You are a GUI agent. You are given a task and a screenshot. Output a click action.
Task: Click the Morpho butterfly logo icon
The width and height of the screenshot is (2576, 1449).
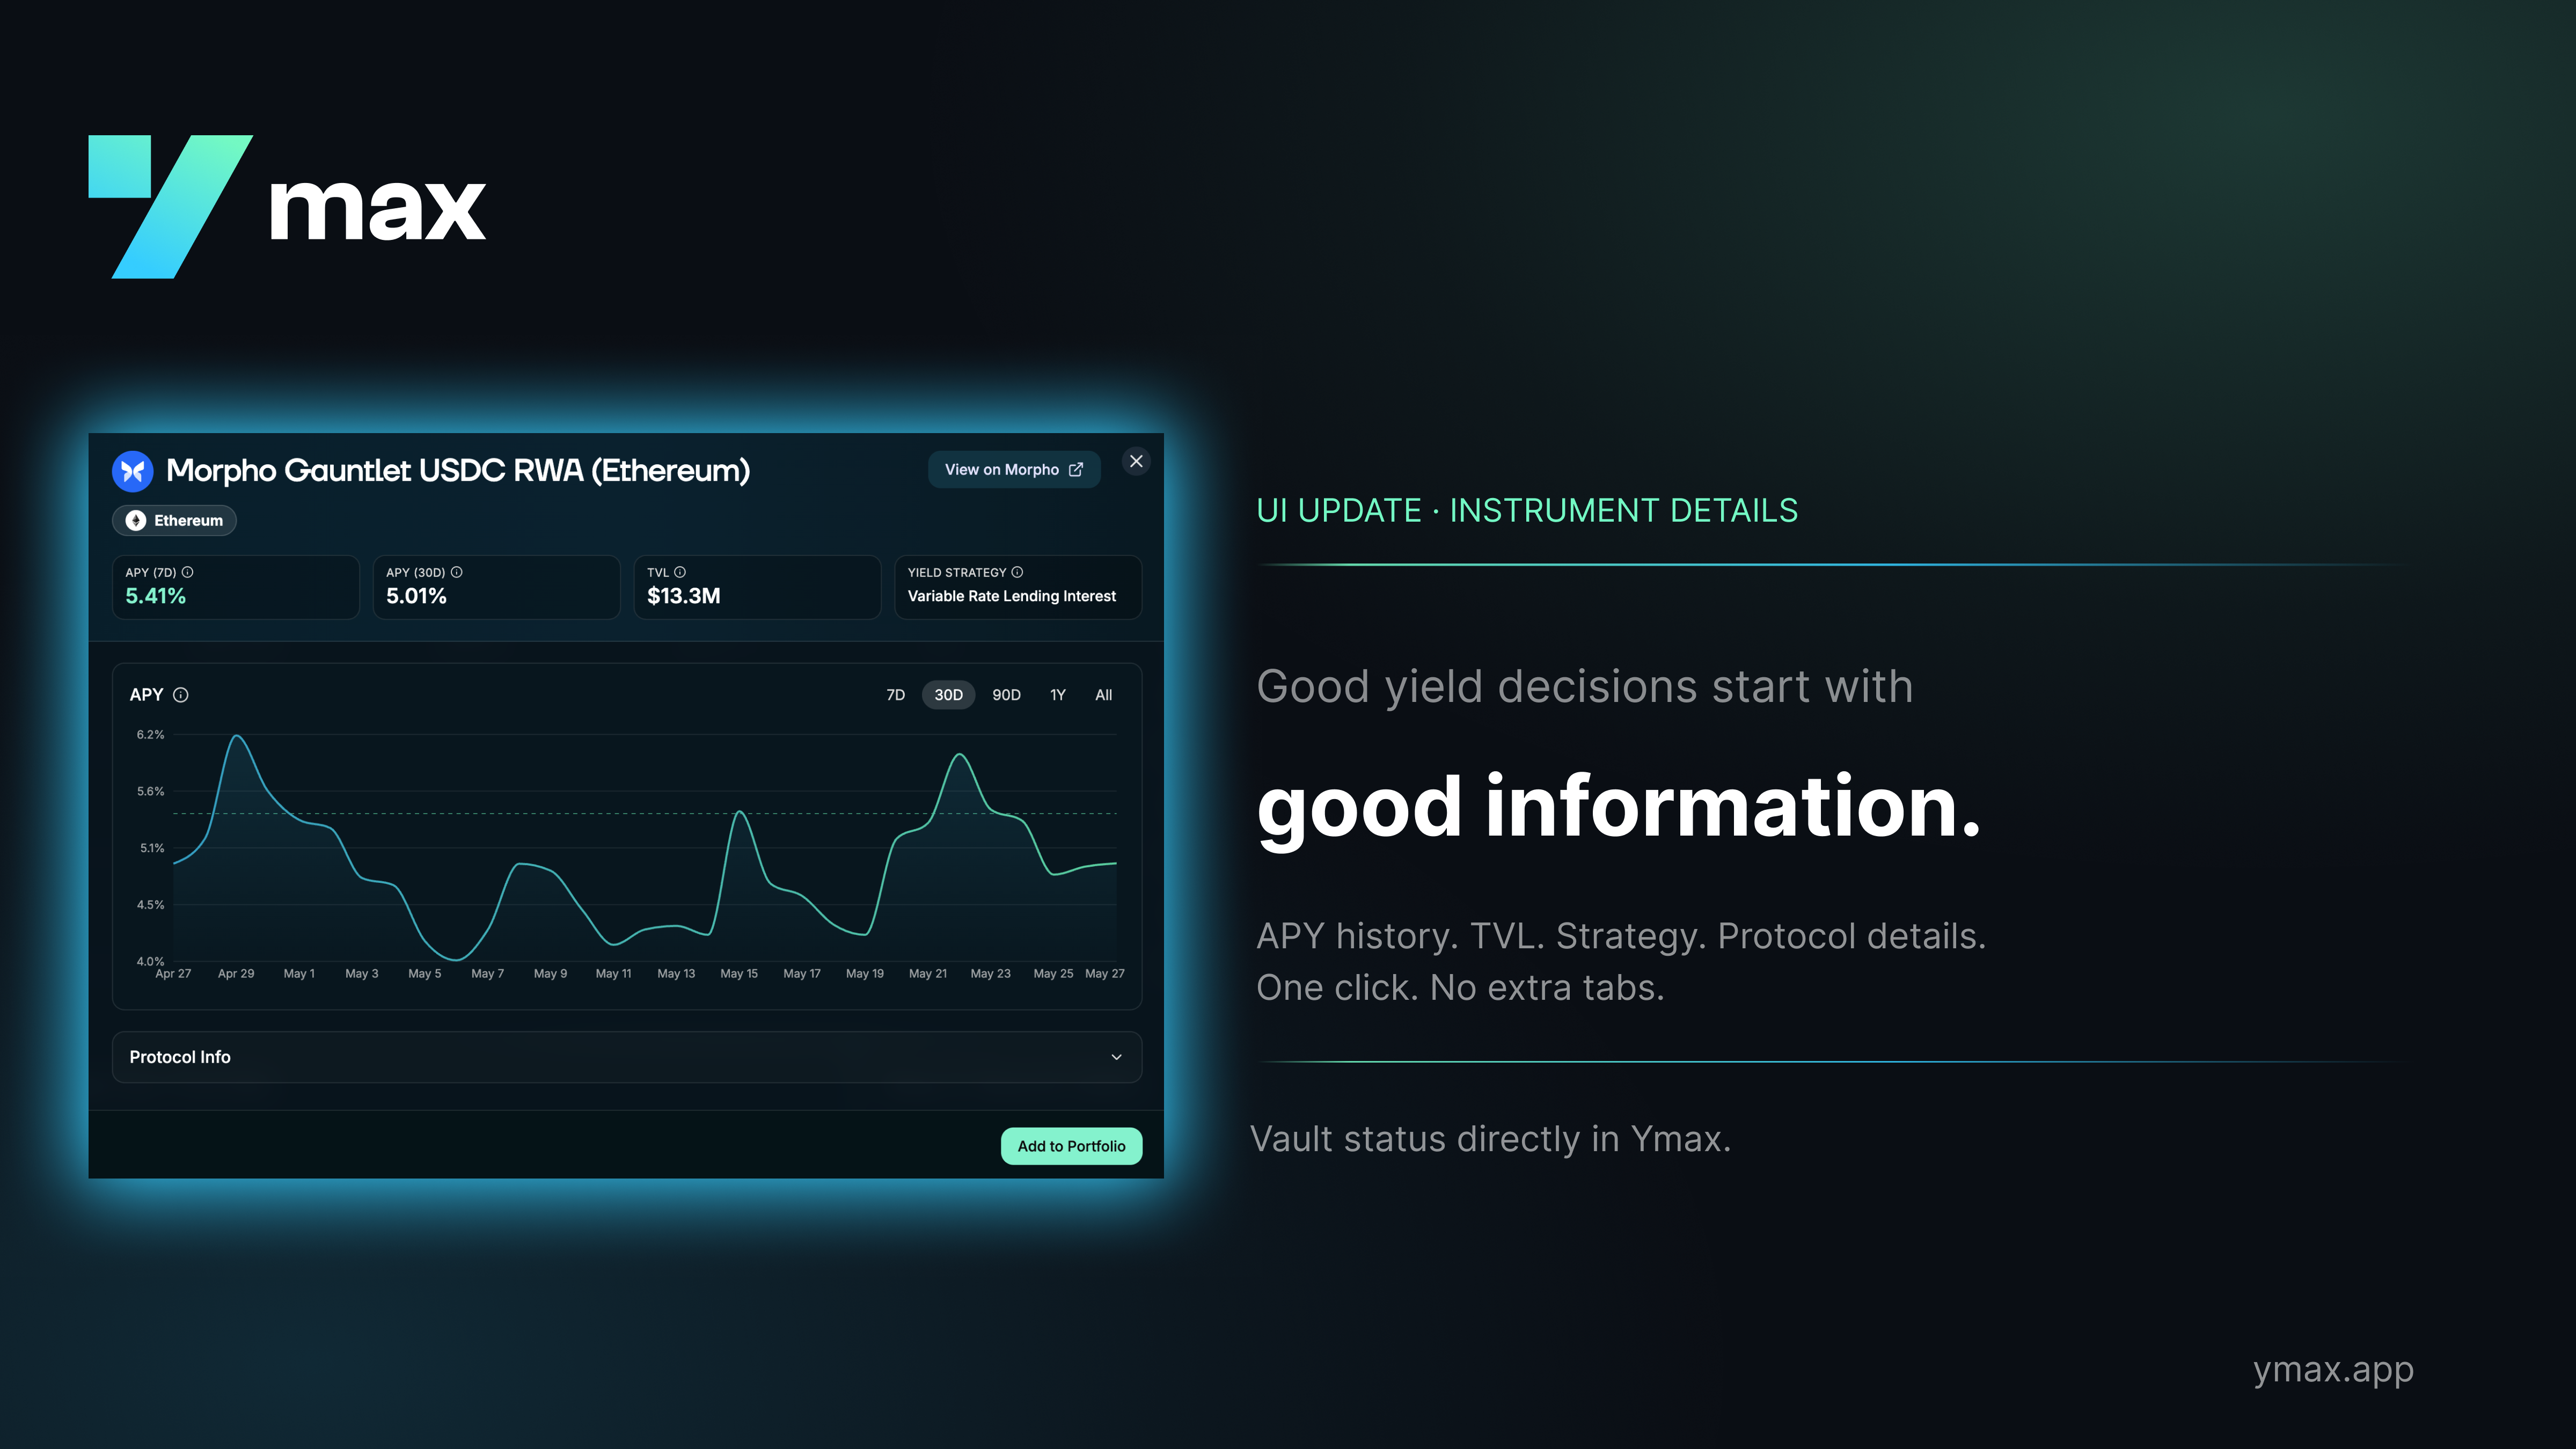coord(132,471)
